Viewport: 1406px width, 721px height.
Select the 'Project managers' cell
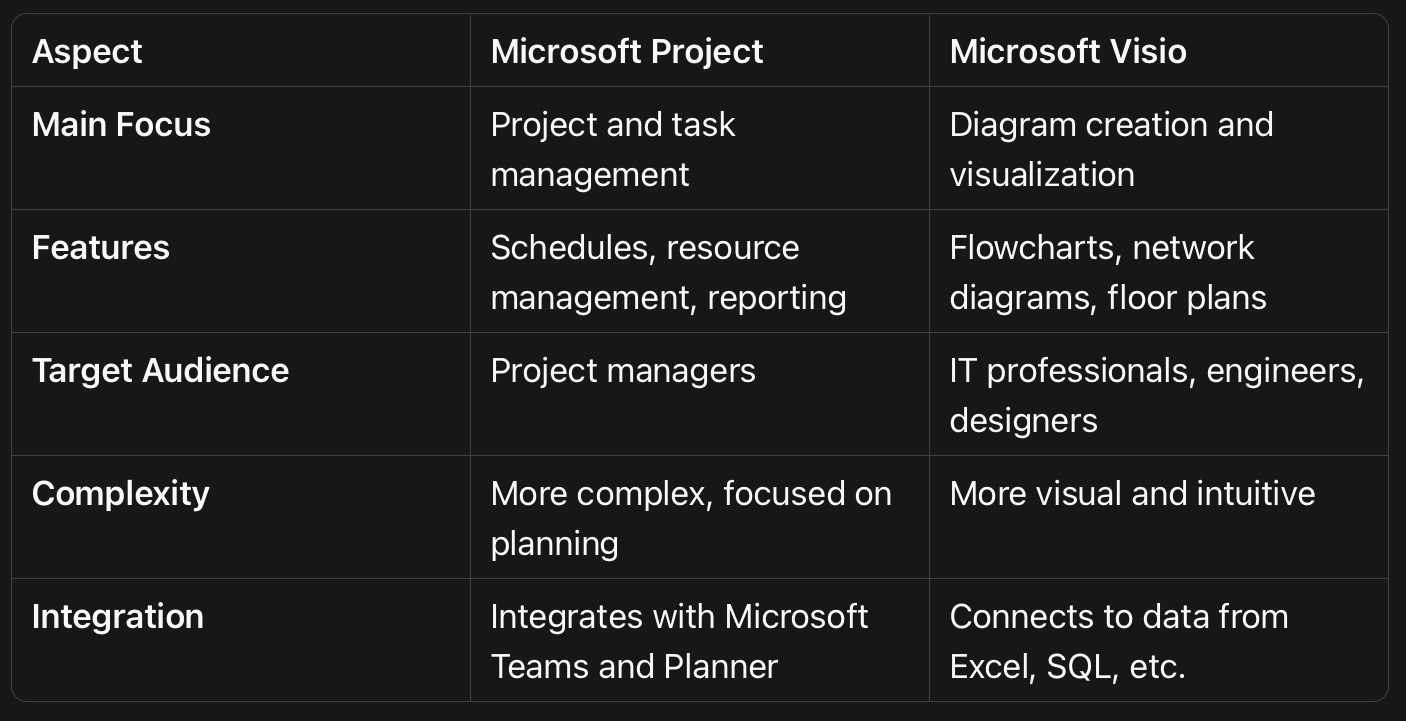tap(623, 371)
